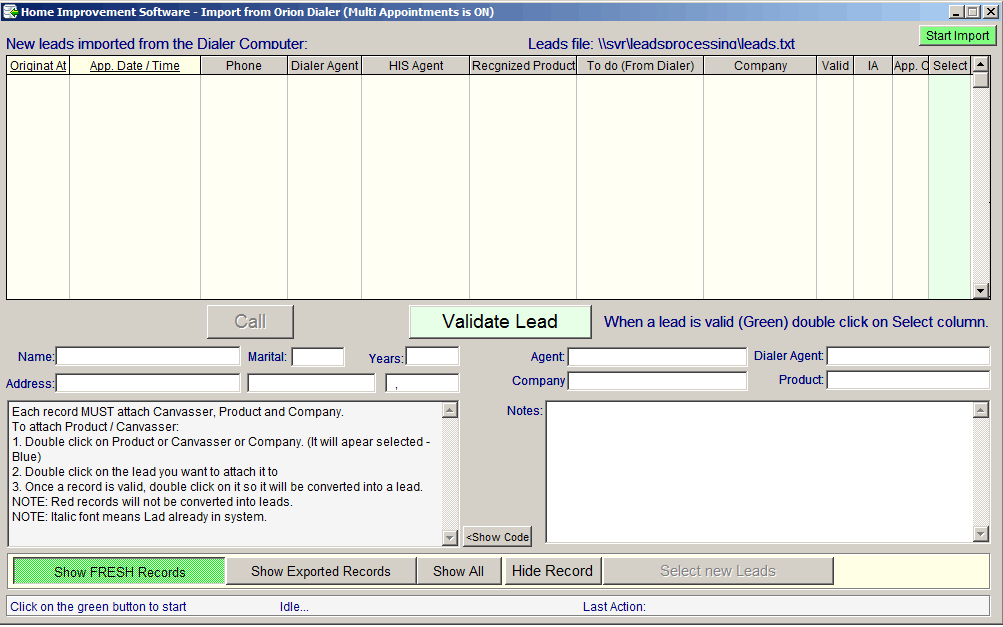Viewport: 1003px width, 627px height.
Task: Click the HIS Agent column header
Action: pyautogui.click(x=416, y=65)
